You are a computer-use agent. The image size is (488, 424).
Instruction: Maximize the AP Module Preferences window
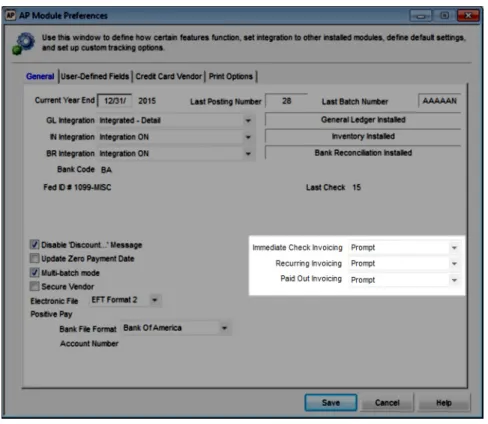point(444,16)
